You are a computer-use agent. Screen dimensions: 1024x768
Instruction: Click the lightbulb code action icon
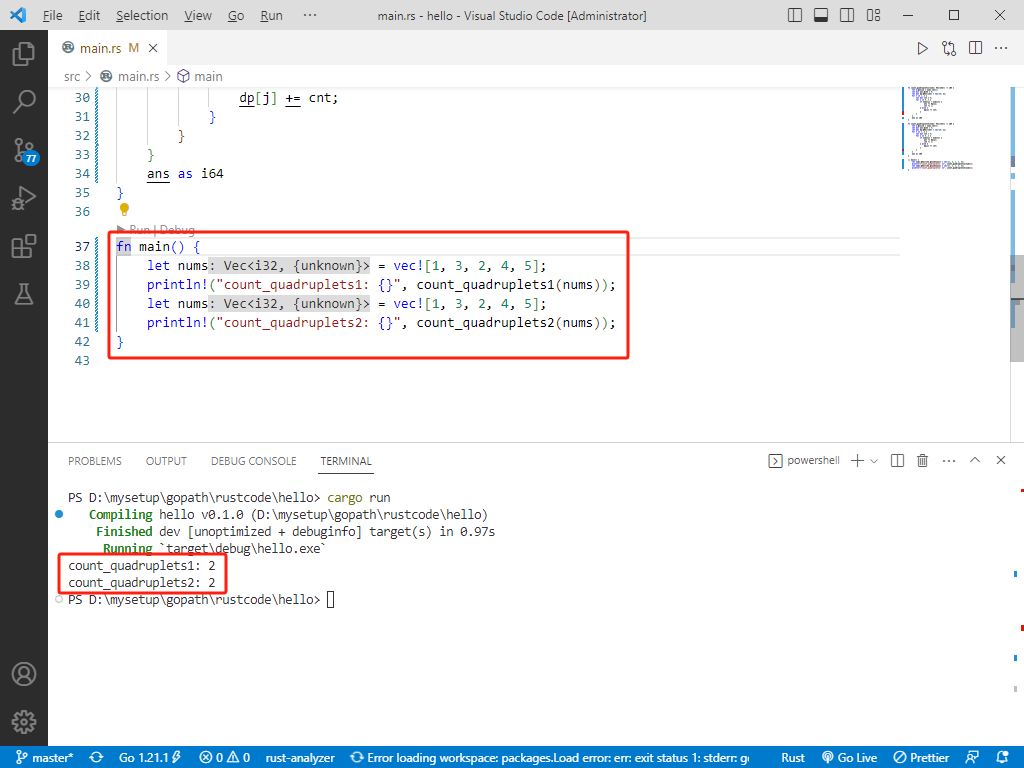pos(124,210)
